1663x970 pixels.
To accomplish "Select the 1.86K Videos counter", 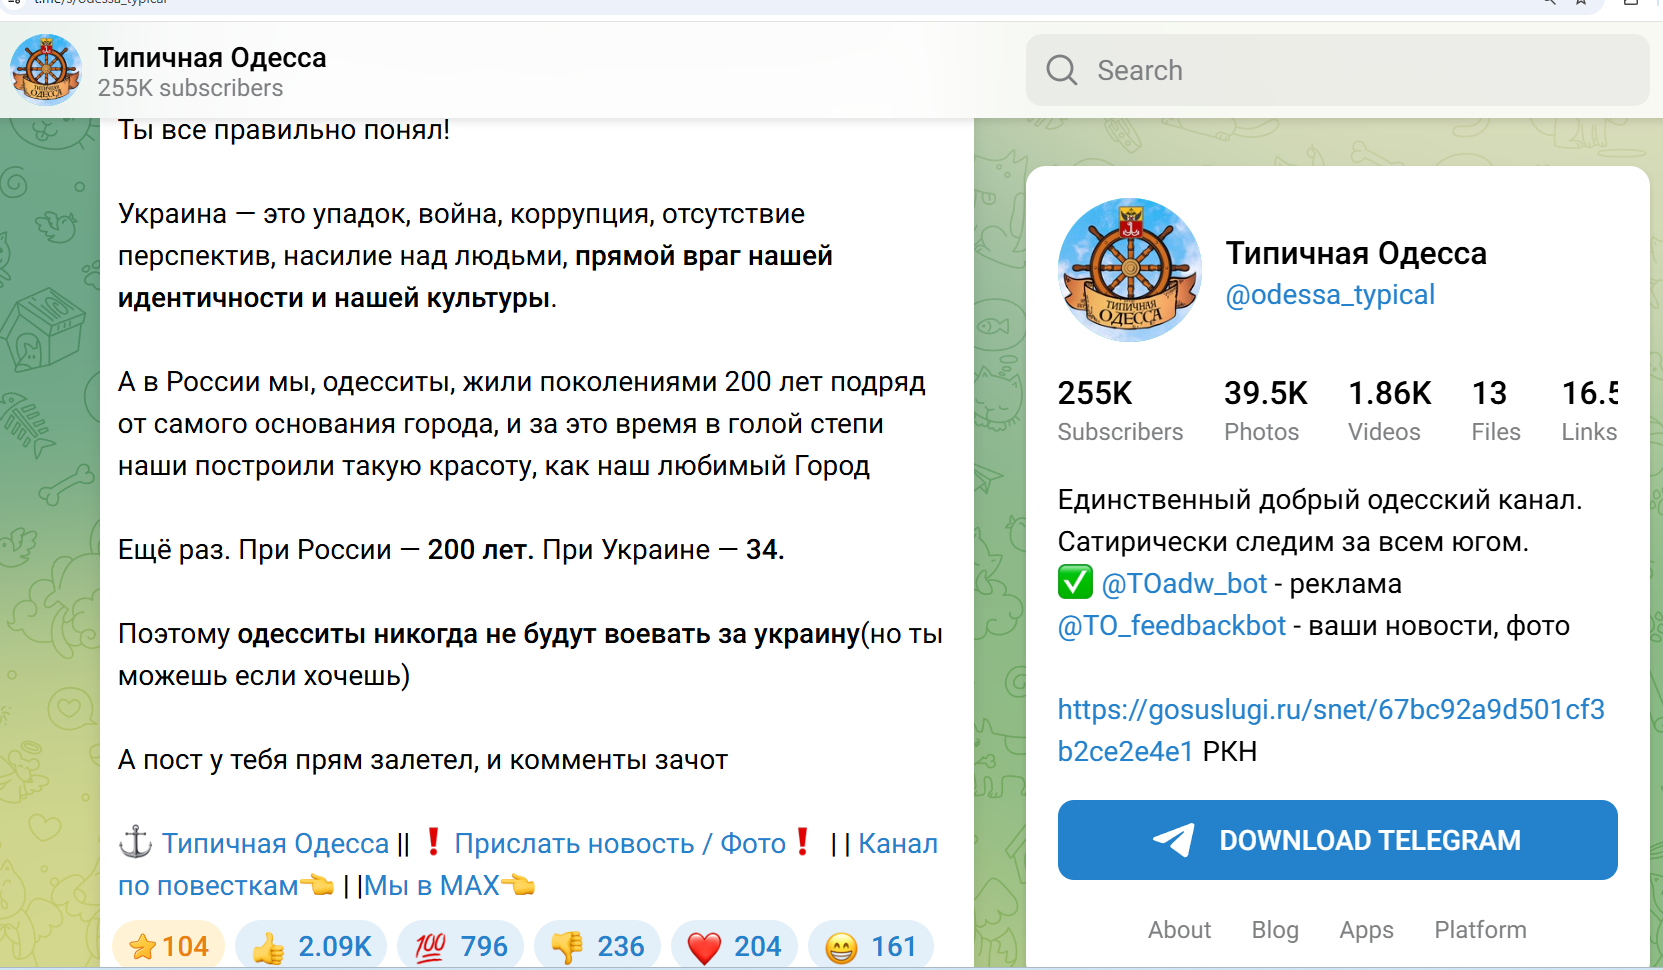I will click(1390, 410).
